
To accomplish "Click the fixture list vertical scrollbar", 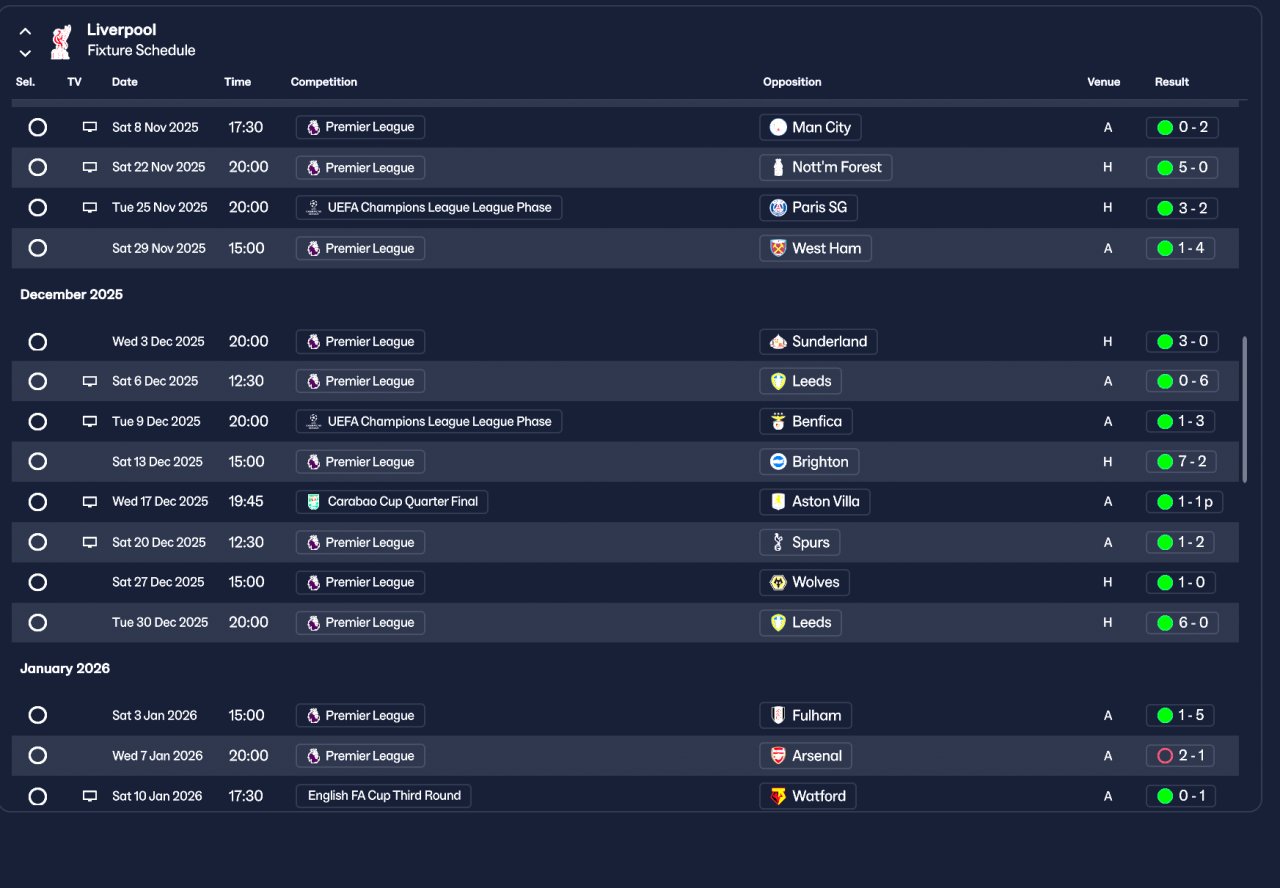I will [1245, 410].
